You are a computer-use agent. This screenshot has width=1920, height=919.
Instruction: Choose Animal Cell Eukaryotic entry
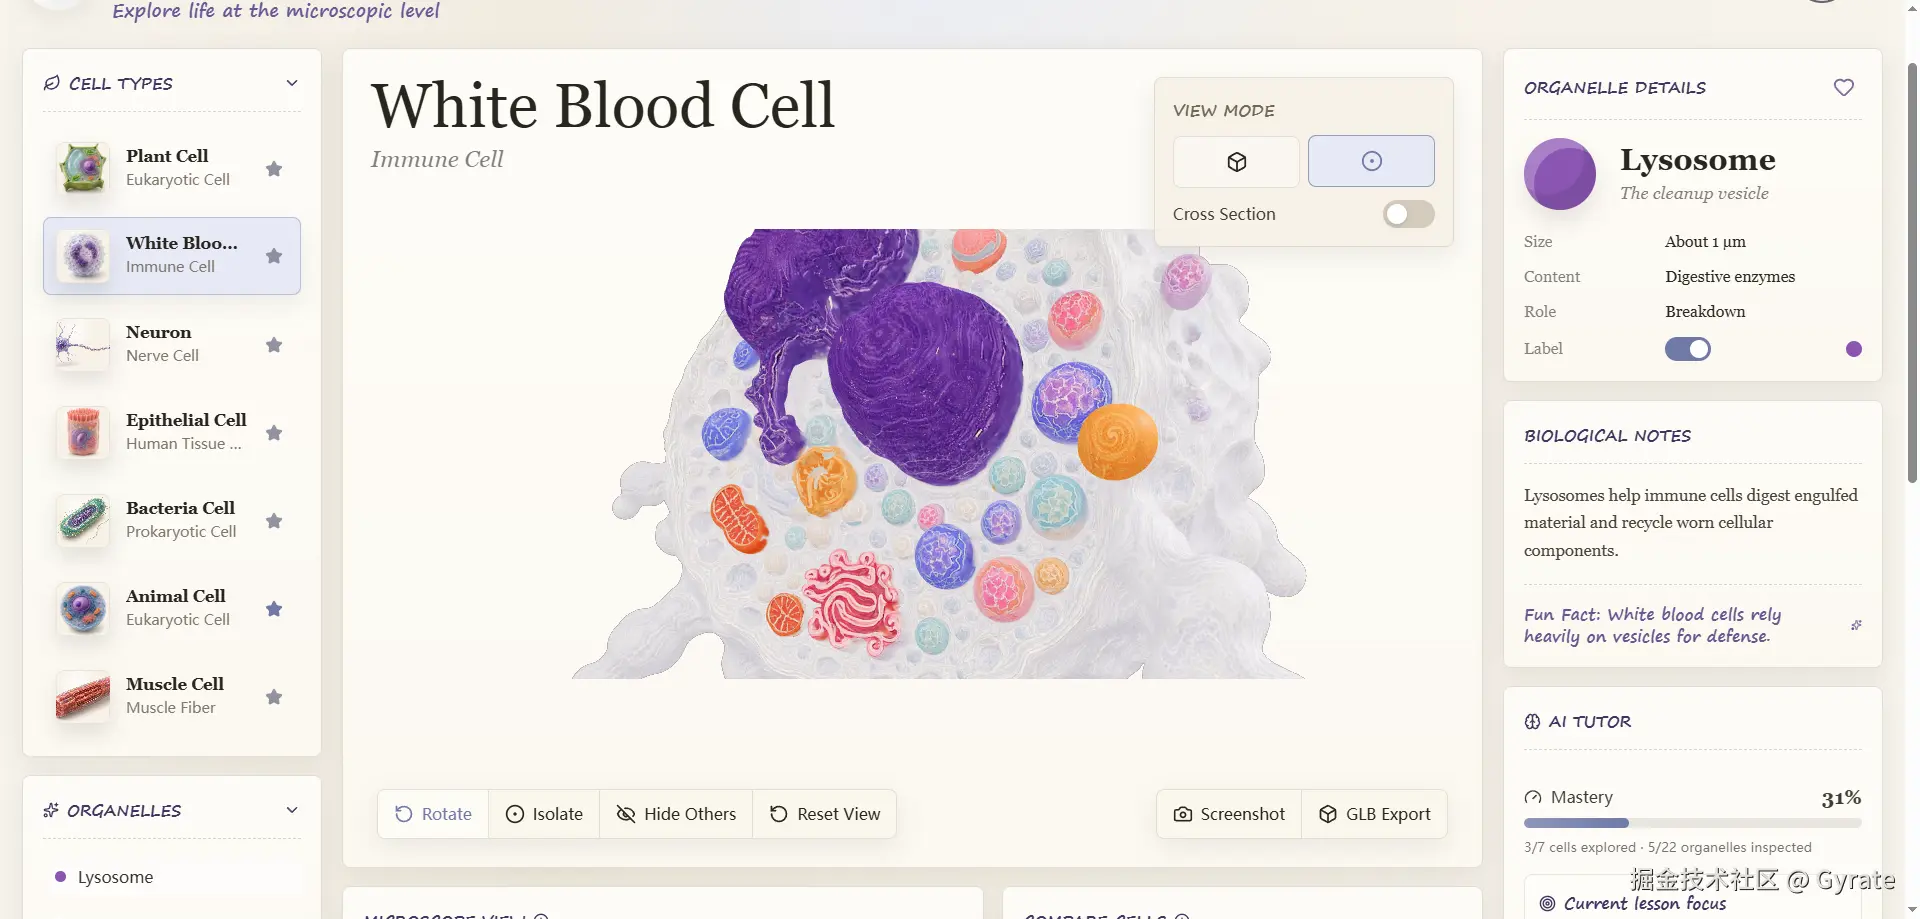pos(172,608)
